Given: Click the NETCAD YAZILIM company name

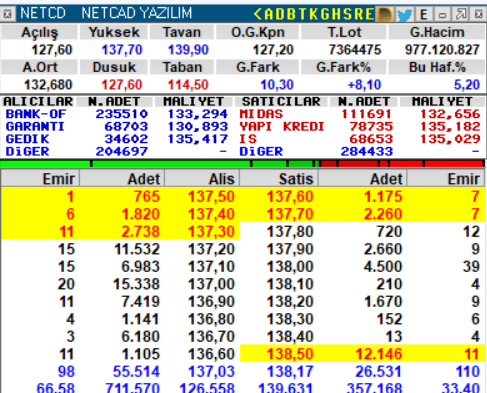Looking at the screenshot, I should (x=137, y=13).
